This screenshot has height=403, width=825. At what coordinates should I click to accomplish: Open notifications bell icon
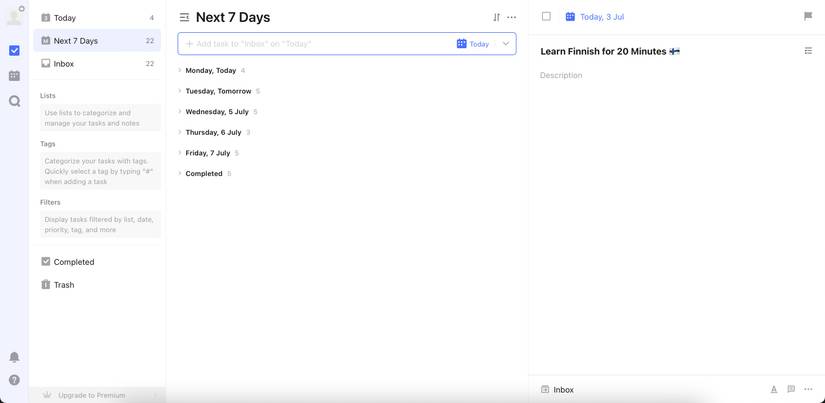click(x=14, y=357)
